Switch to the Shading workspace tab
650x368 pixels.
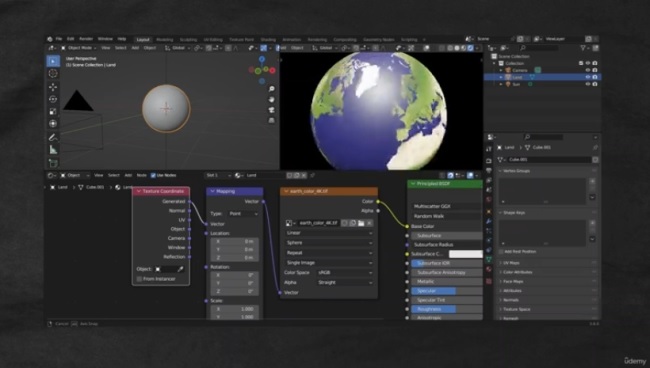pos(268,40)
